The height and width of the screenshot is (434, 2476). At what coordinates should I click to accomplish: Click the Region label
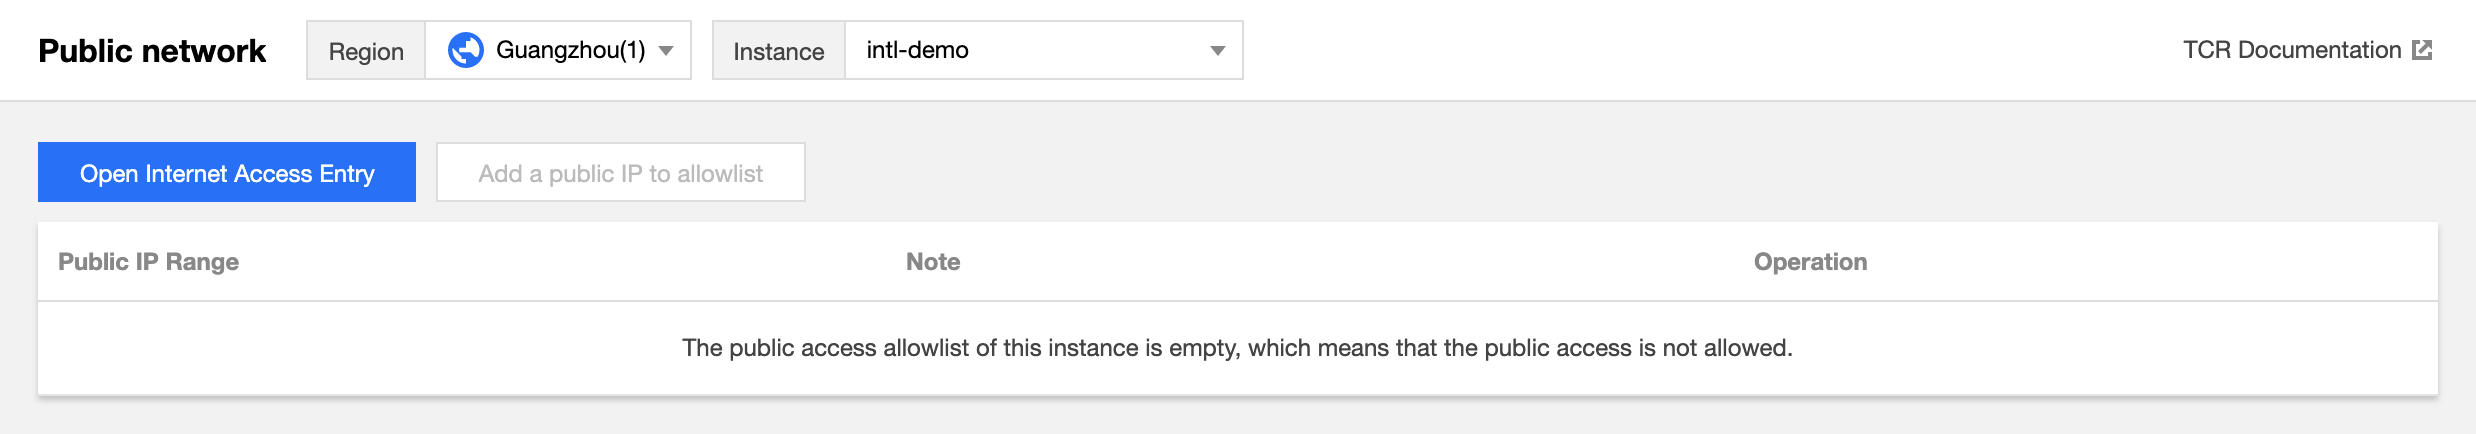click(x=366, y=51)
